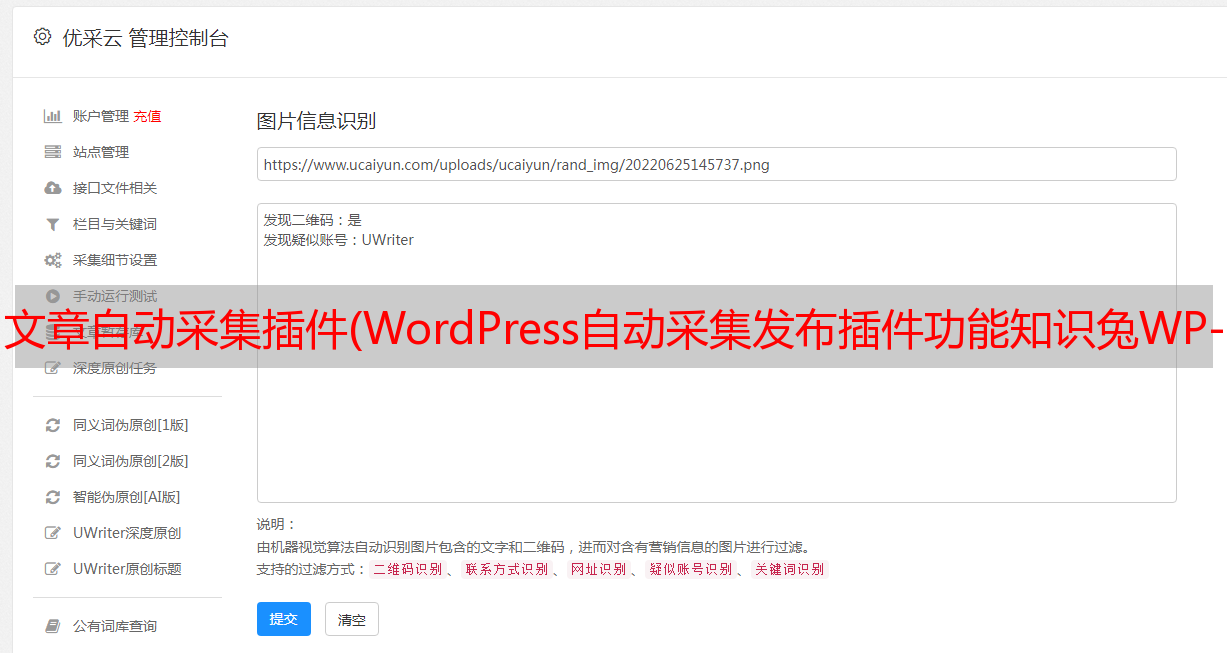Click the 疑似账号识别 tag
Screen dimensions: 1227x653
690,569
